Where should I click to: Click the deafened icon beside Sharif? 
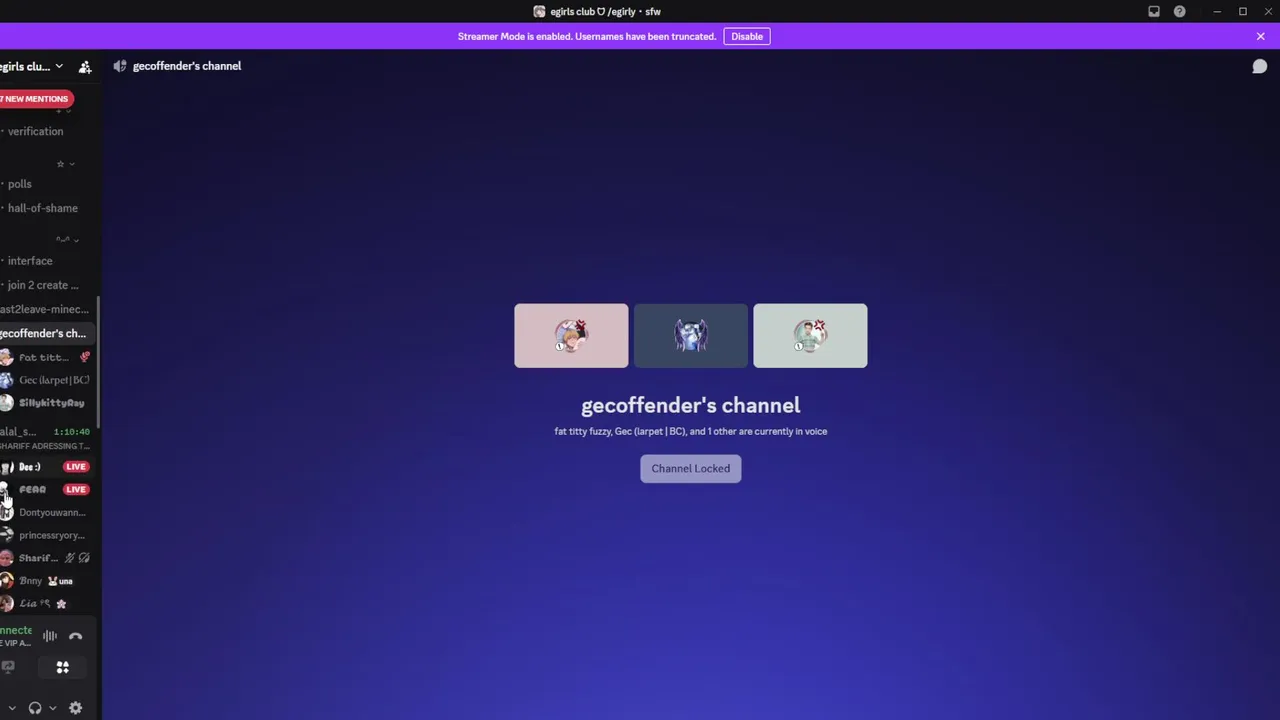tap(84, 558)
